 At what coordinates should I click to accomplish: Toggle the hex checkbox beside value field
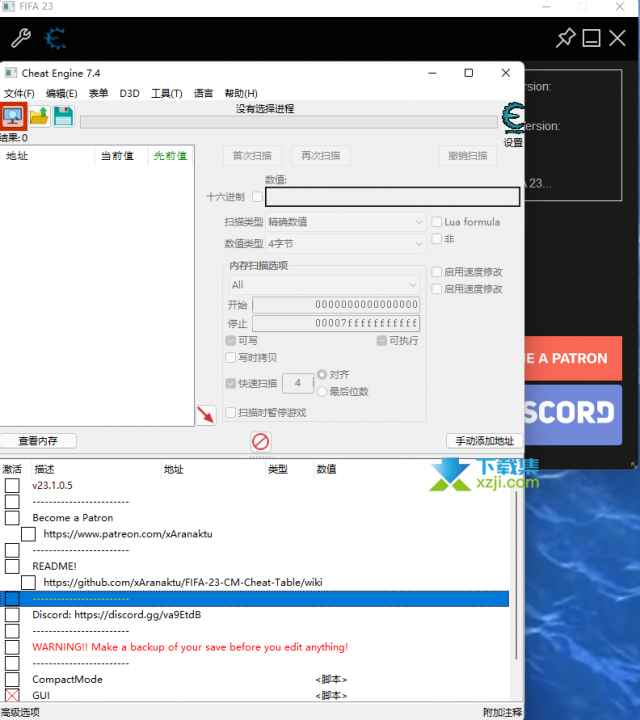coord(258,197)
